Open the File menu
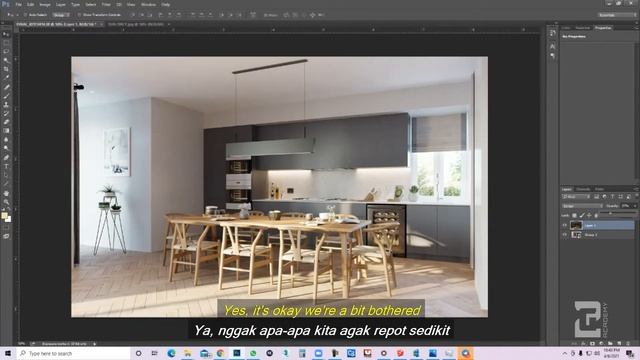The height and width of the screenshot is (360, 640). 19,4
